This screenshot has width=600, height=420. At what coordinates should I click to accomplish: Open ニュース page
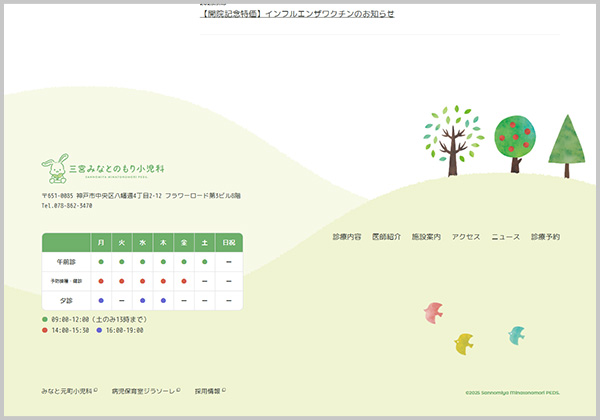click(x=505, y=237)
